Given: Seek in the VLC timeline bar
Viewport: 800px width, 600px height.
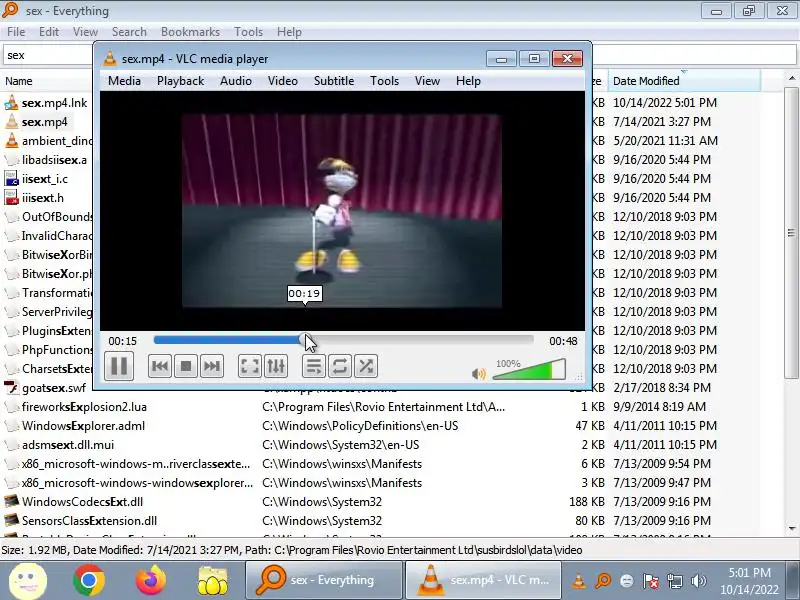Looking at the screenshot, I should tap(343, 340).
